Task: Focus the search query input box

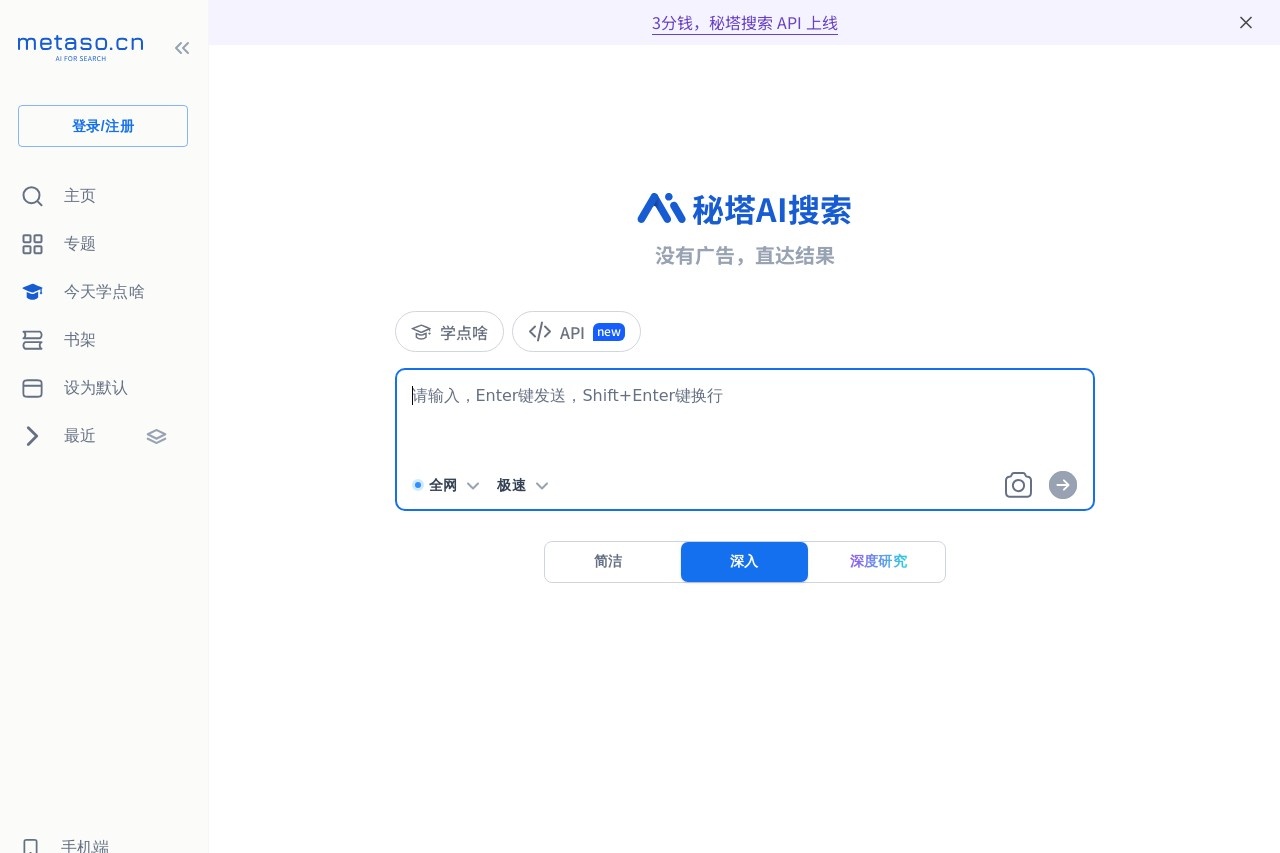Action: coord(745,420)
